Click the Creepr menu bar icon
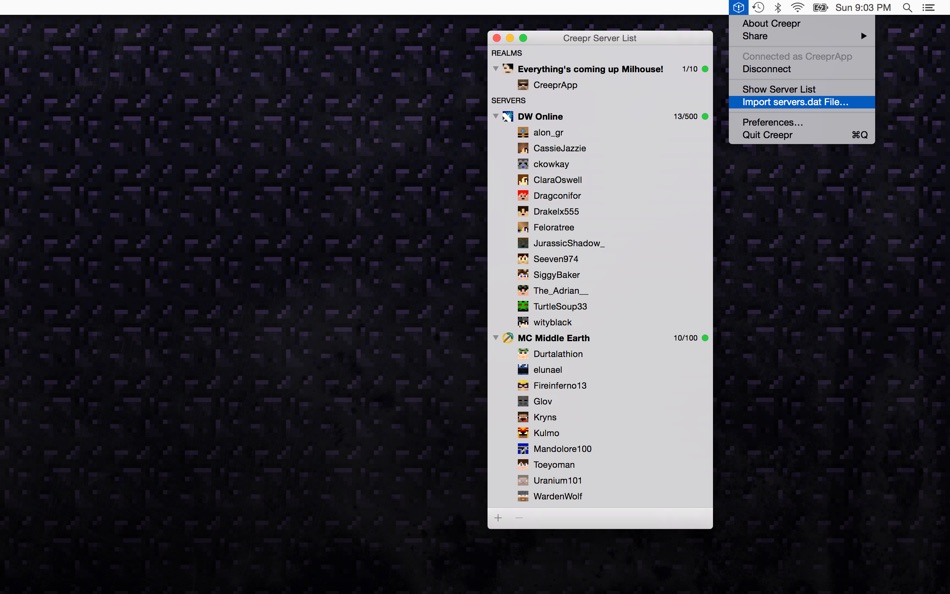The image size is (950, 594). pyautogui.click(x=738, y=7)
